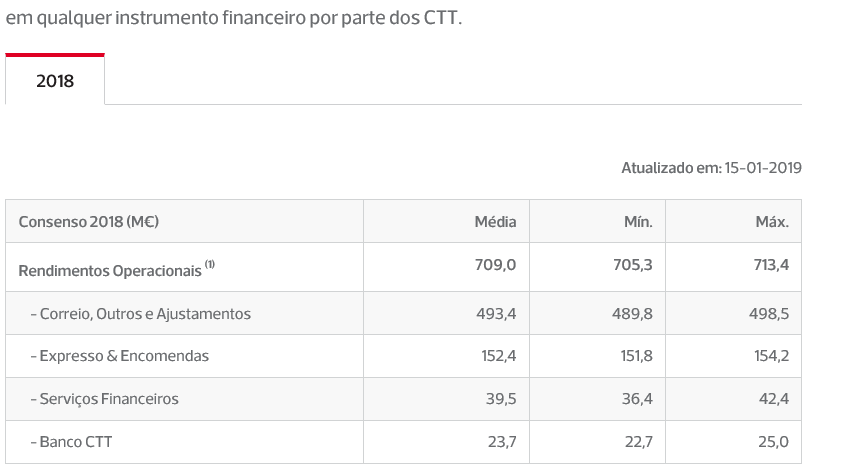Viewport: 845px width, 464px height.
Task: Click the 25,0 Banco CTT maximum value
Action: pyautogui.click(x=773, y=442)
